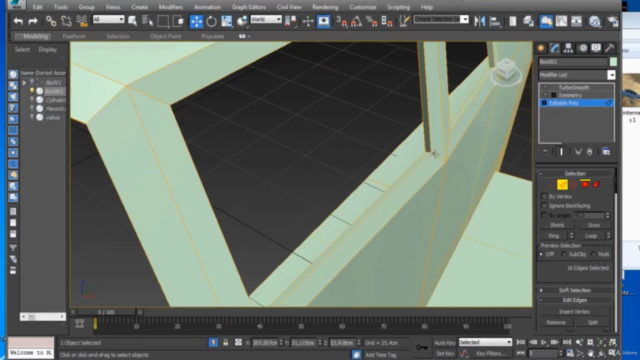Click the Auto Key button
Screen dimensions: 640x360
pyautogui.click(x=445, y=342)
